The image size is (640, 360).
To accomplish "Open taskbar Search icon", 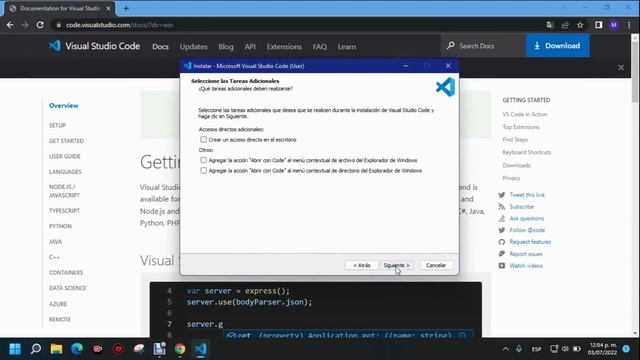I will point(36,349).
